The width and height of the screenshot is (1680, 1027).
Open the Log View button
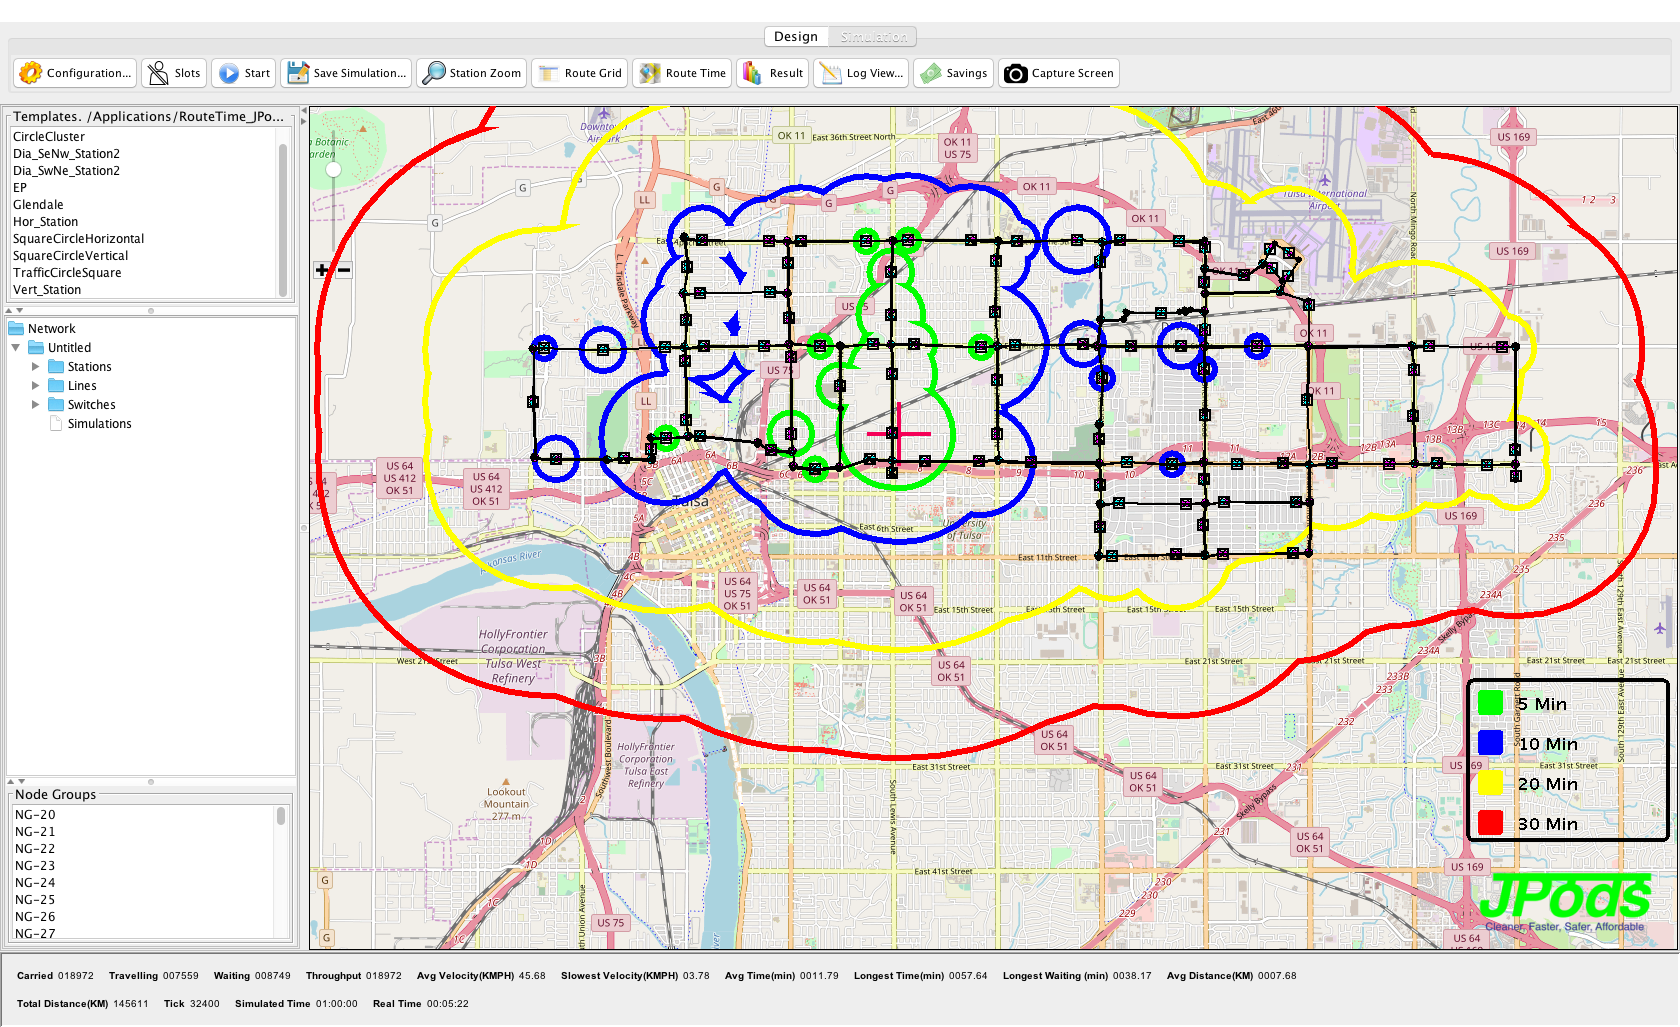(x=861, y=73)
